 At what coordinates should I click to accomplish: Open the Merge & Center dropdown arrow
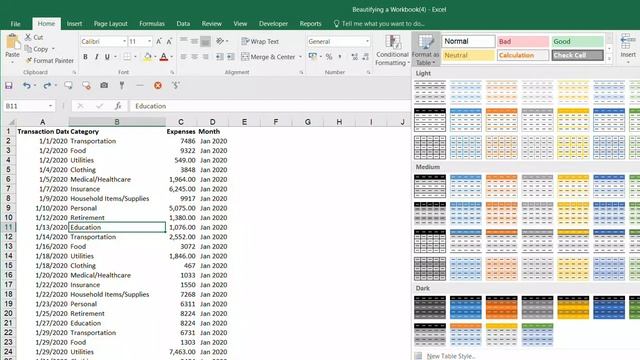click(300, 57)
